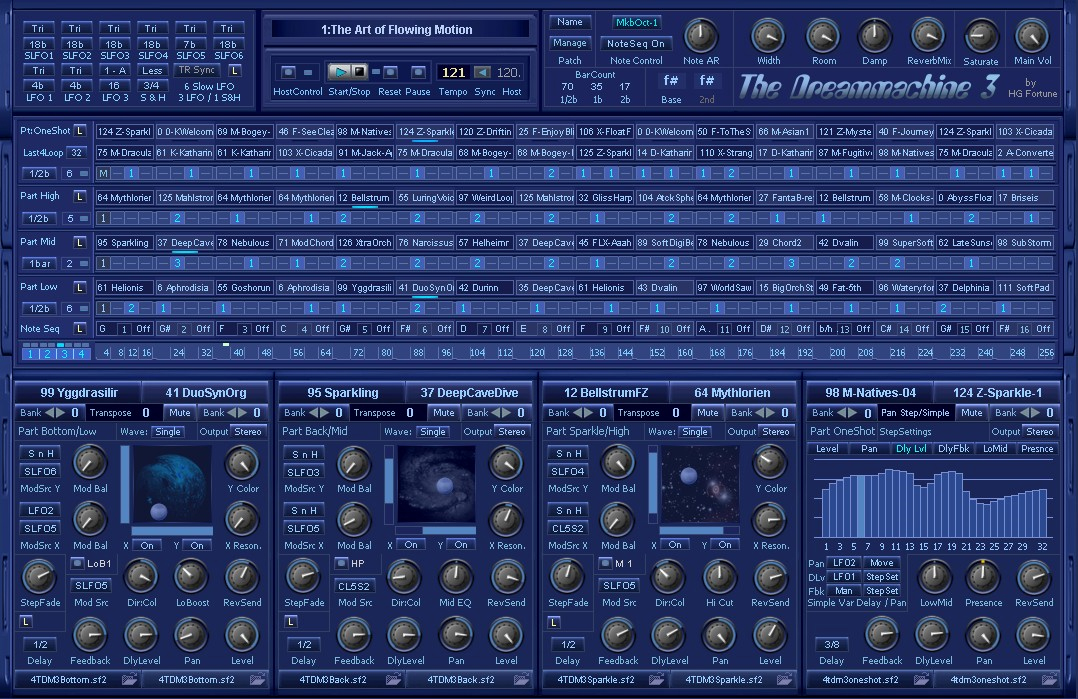Click Bank right arrow under 95 Sparkling

pyautogui.click(x=324, y=412)
